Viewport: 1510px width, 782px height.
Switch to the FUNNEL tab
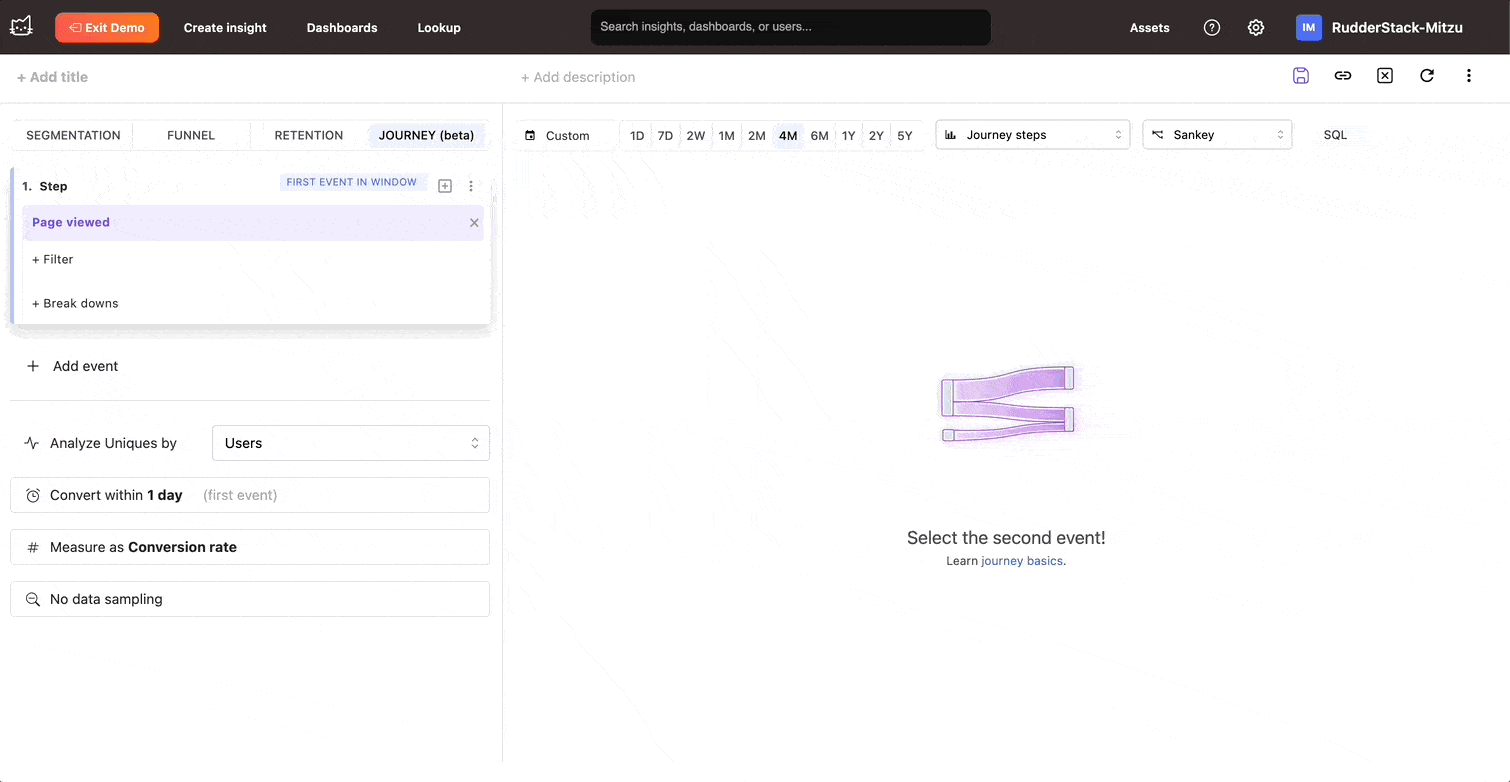(191, 135)
